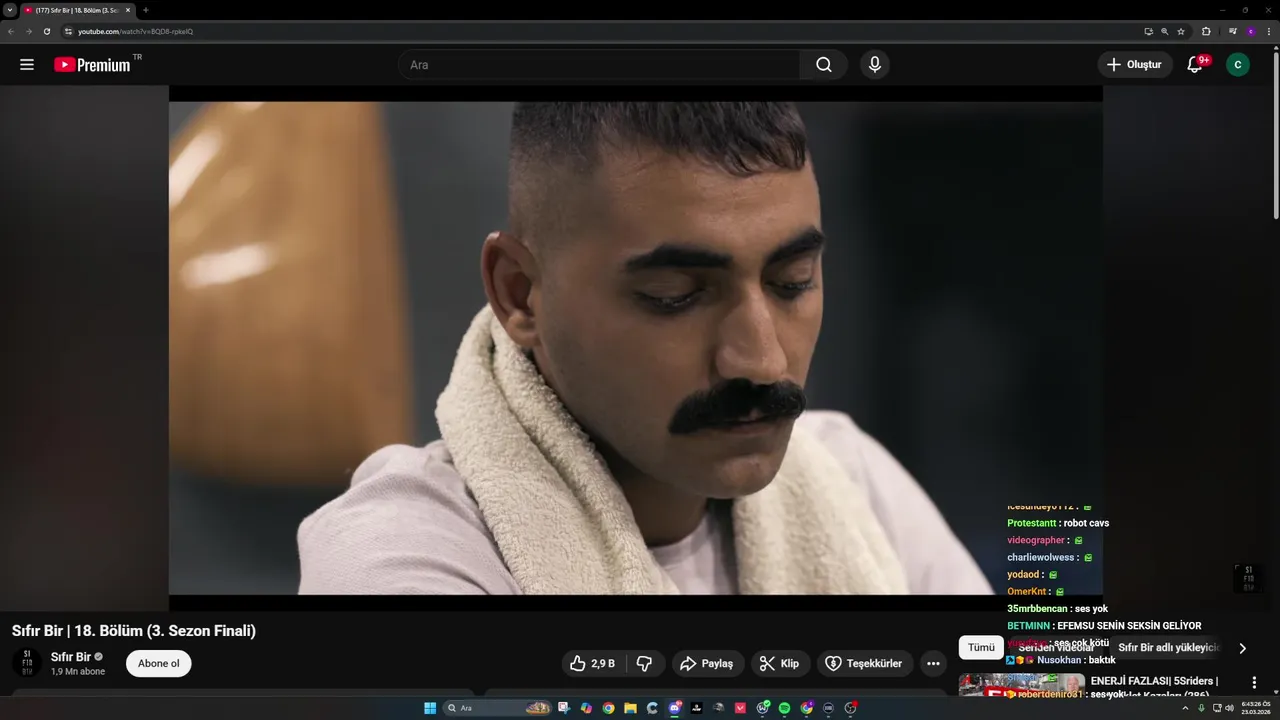Click the zoom magnifier in address bar
Image resolution: width=1280 pixels, height=720 pixels.
tap(1164, 31)
